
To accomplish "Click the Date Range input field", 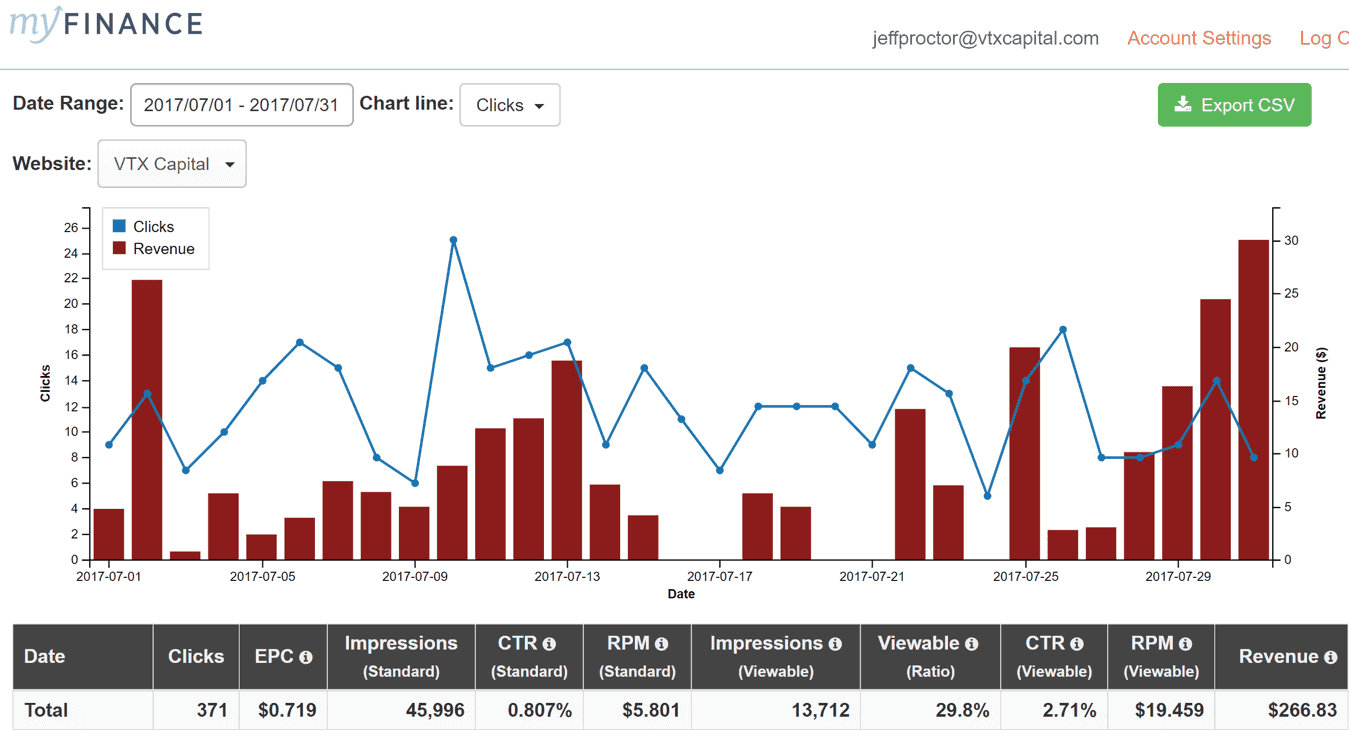I will click(x=241, y=105).
